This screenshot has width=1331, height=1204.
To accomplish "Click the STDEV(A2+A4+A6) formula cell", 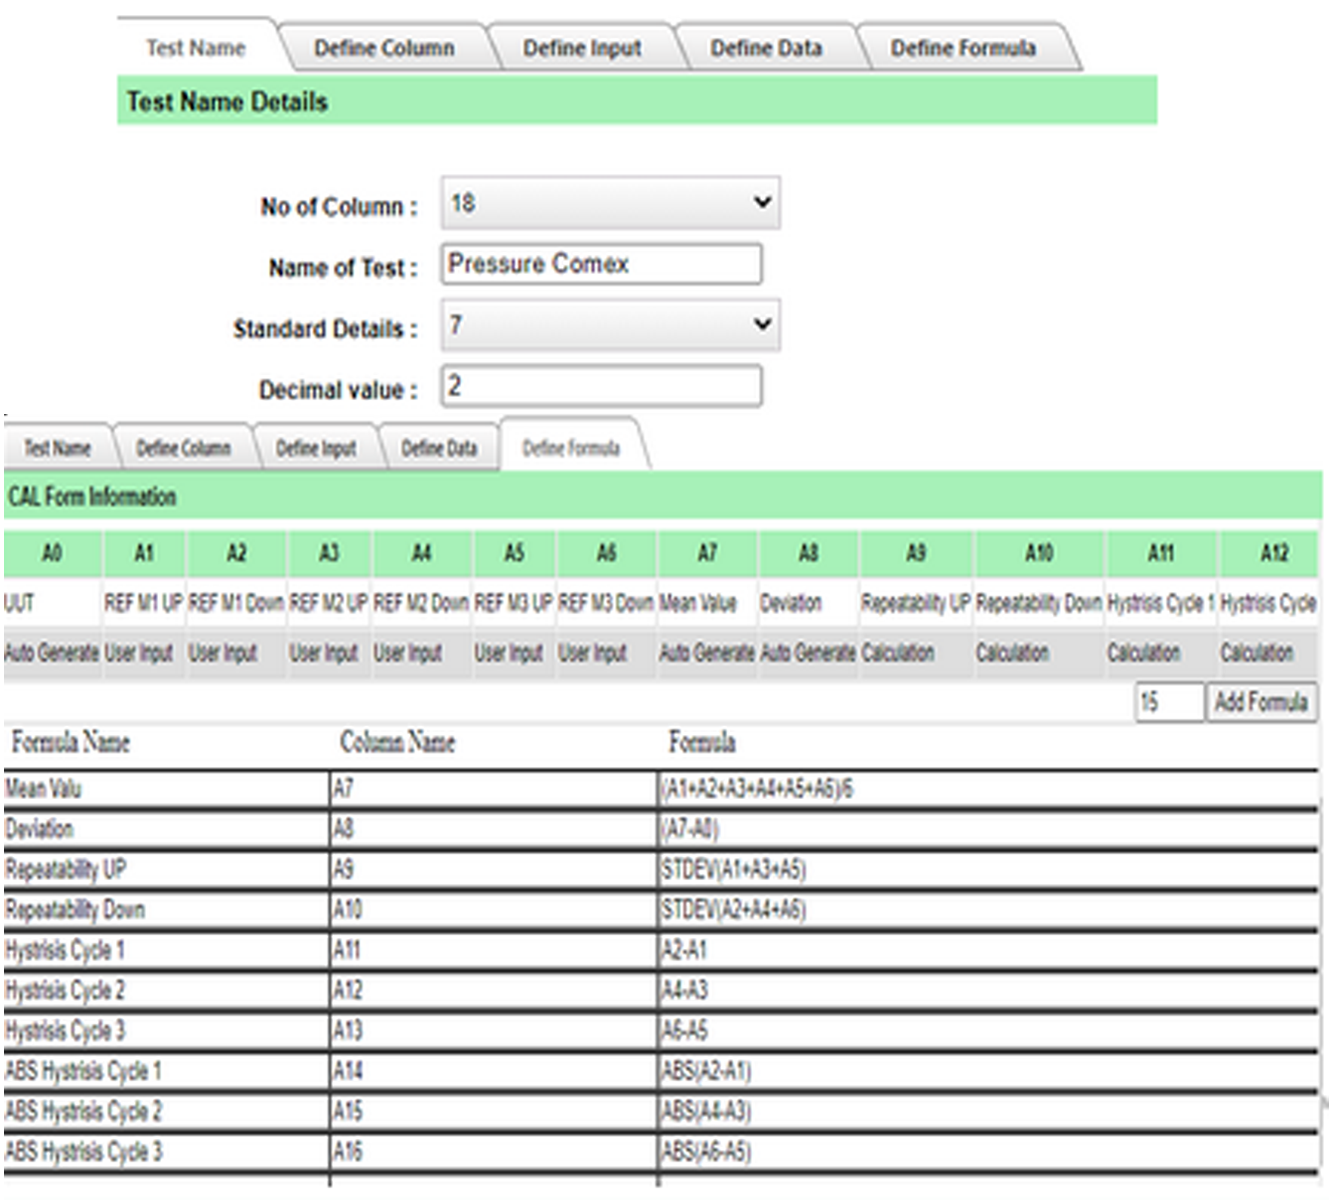I will (733, 909).
